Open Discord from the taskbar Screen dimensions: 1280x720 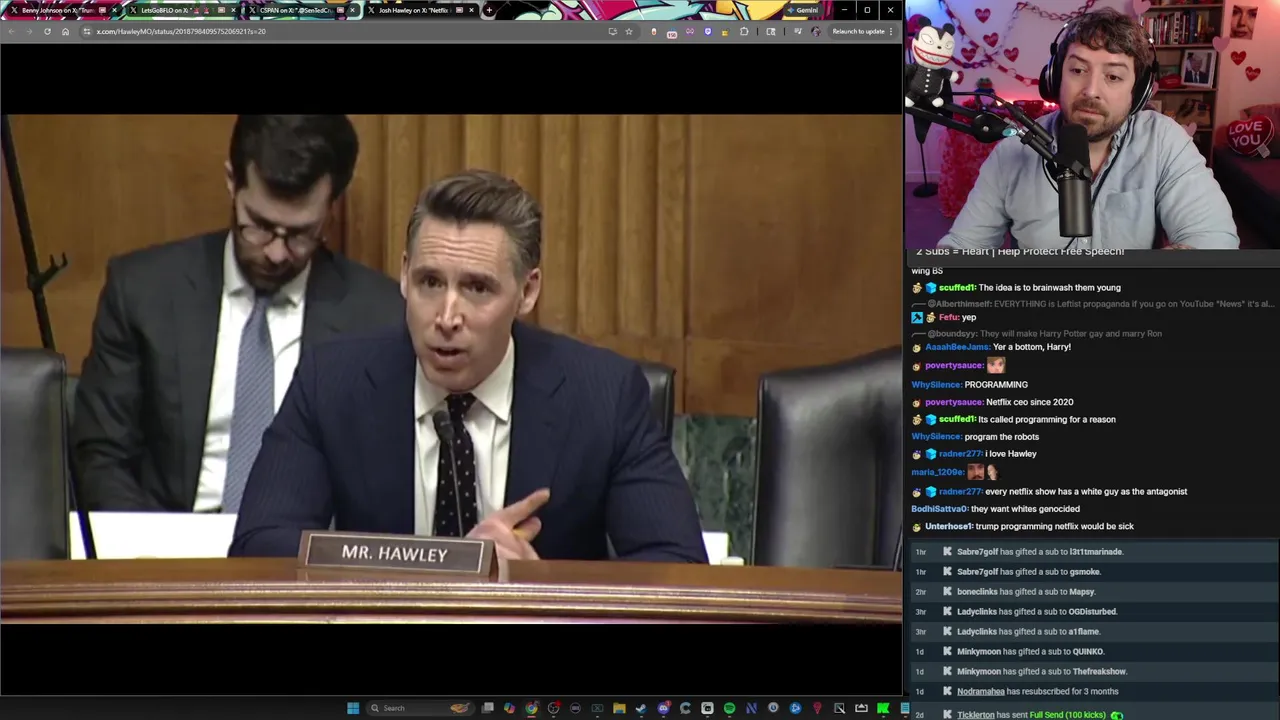coord(663,708)
